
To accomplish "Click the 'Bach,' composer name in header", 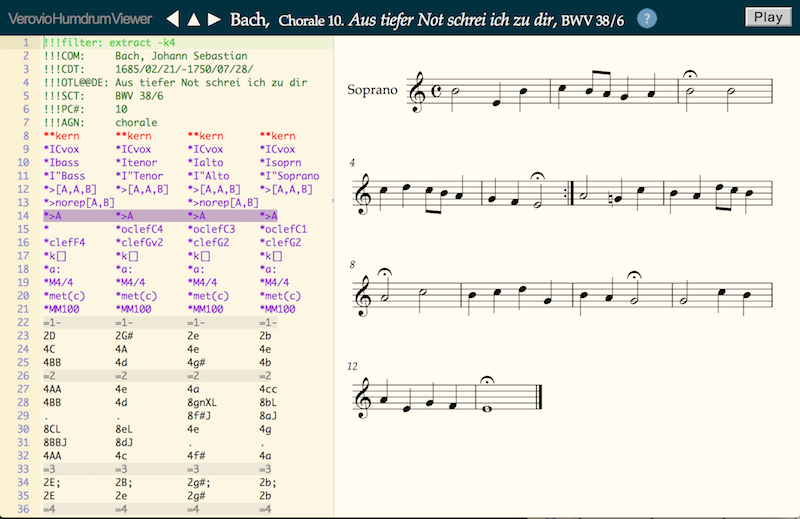I will (x=249, y=19).
